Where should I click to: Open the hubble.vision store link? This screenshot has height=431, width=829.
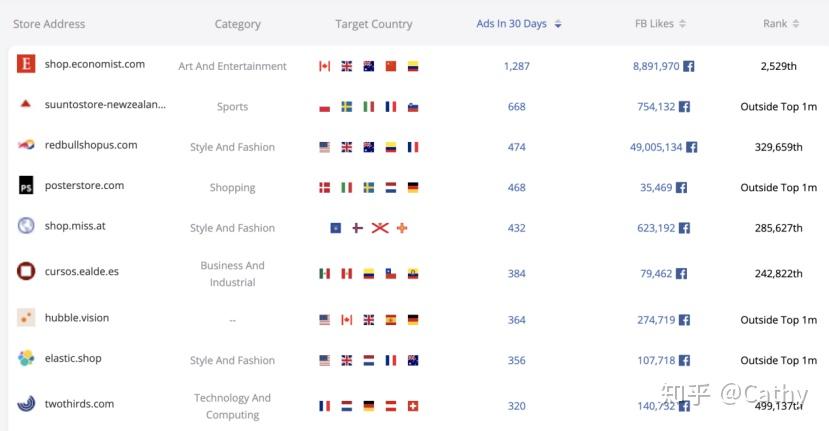(x=77, y=318)
